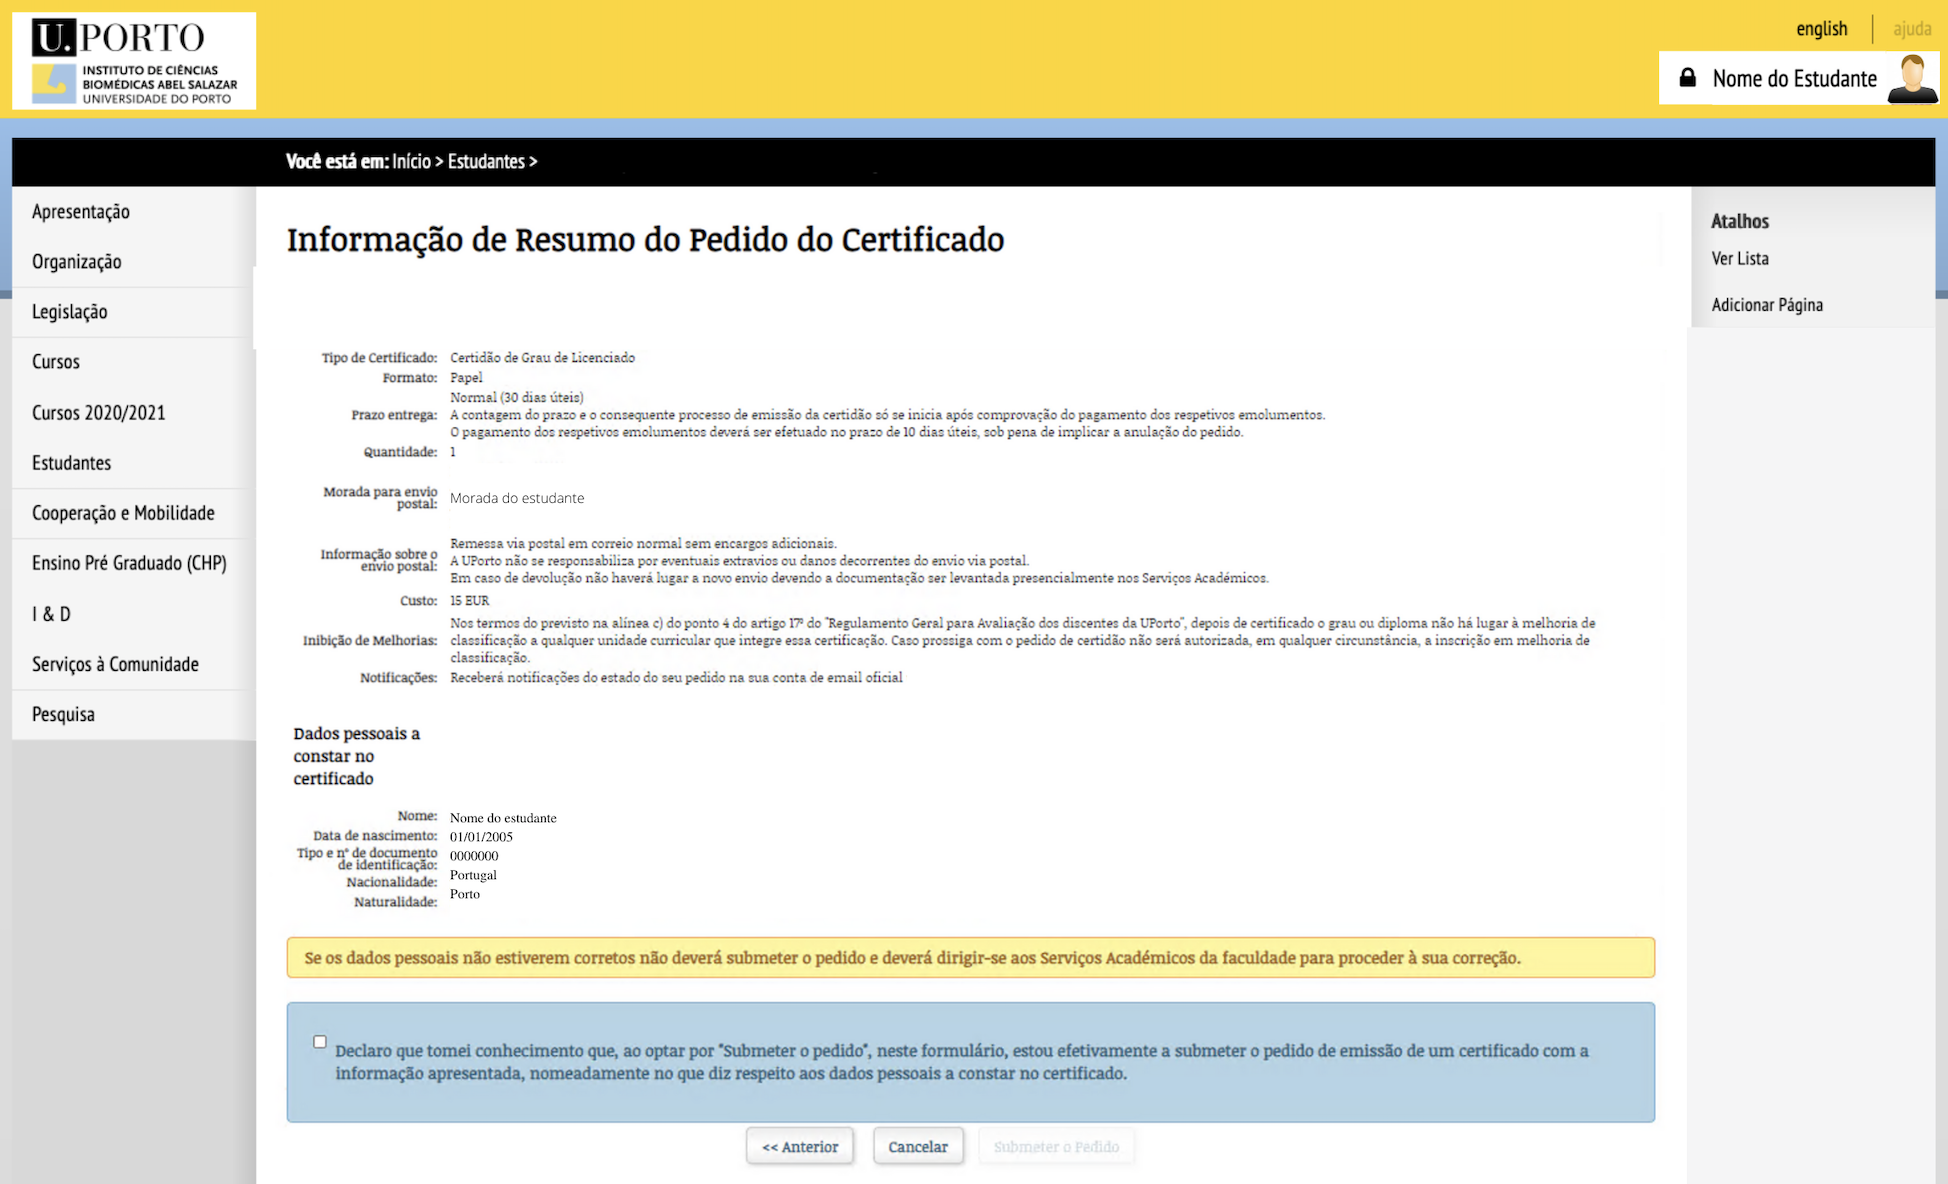Go to Estudantes in the breadcrumb
1948x1184 pixels.
click(486, 162)
